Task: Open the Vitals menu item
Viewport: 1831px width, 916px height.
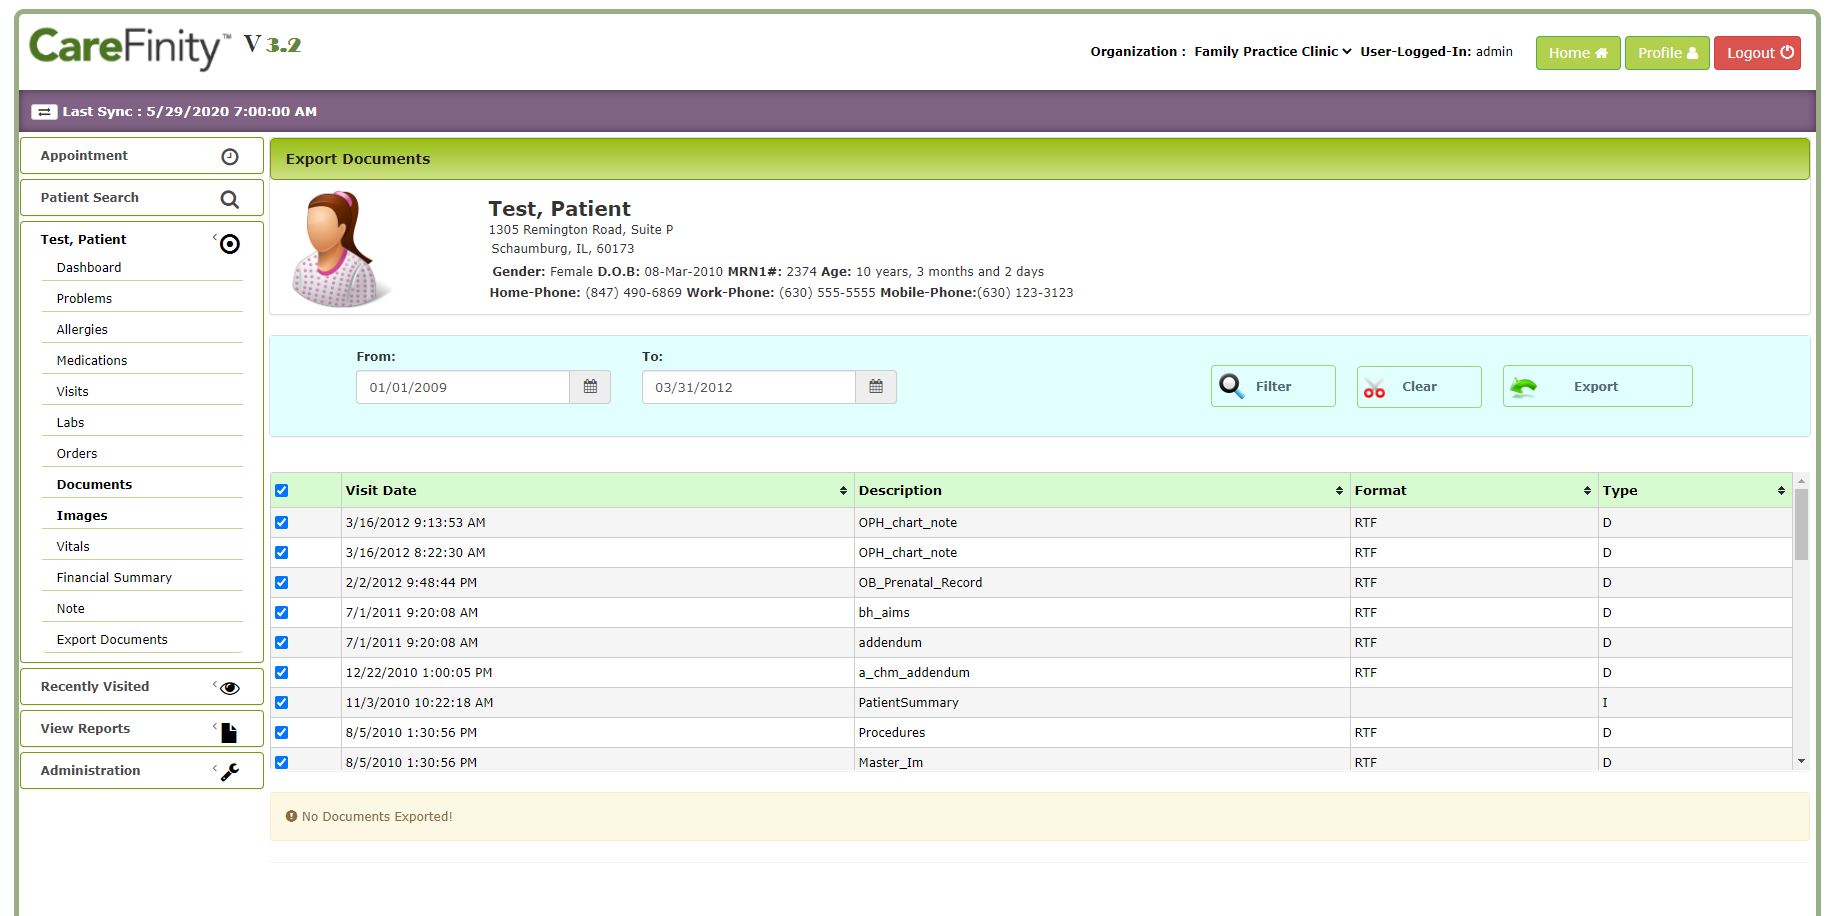Action: 73,547
